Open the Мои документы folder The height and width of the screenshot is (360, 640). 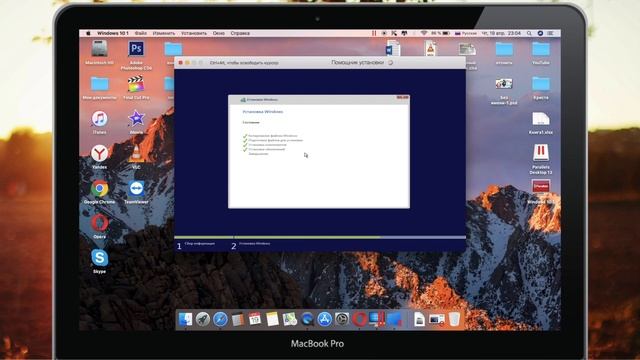[100, 84]
